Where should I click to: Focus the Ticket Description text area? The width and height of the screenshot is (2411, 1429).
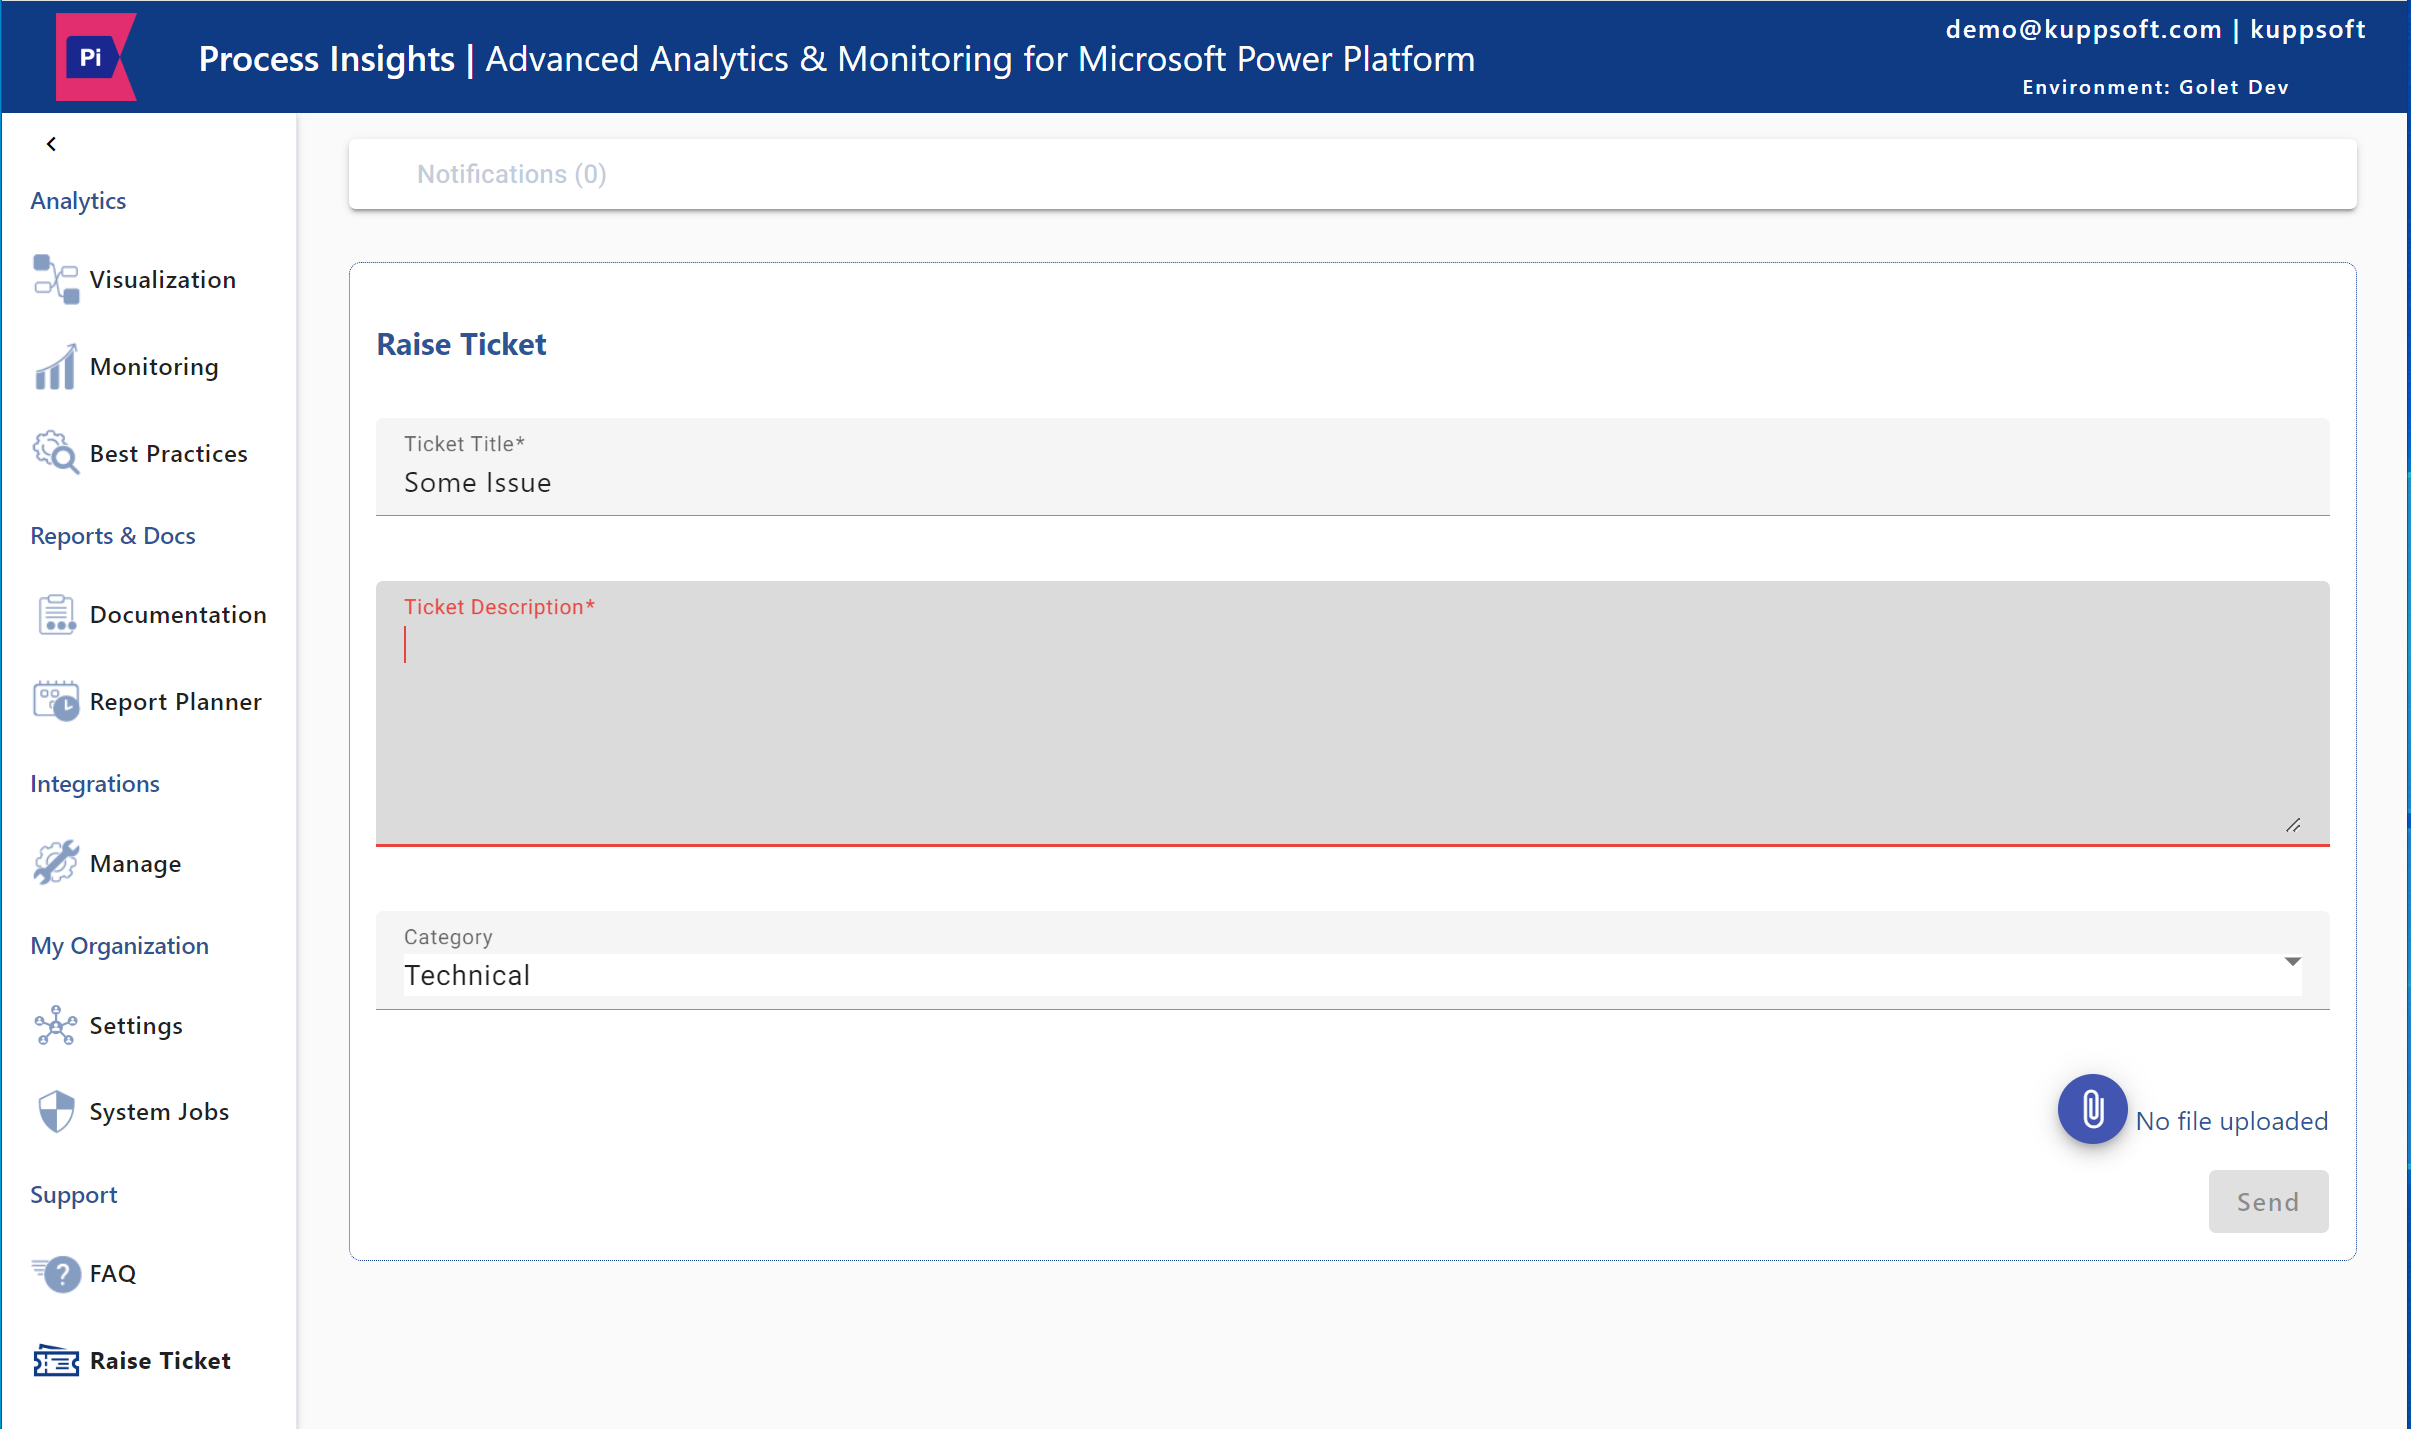pos(1352,713)
